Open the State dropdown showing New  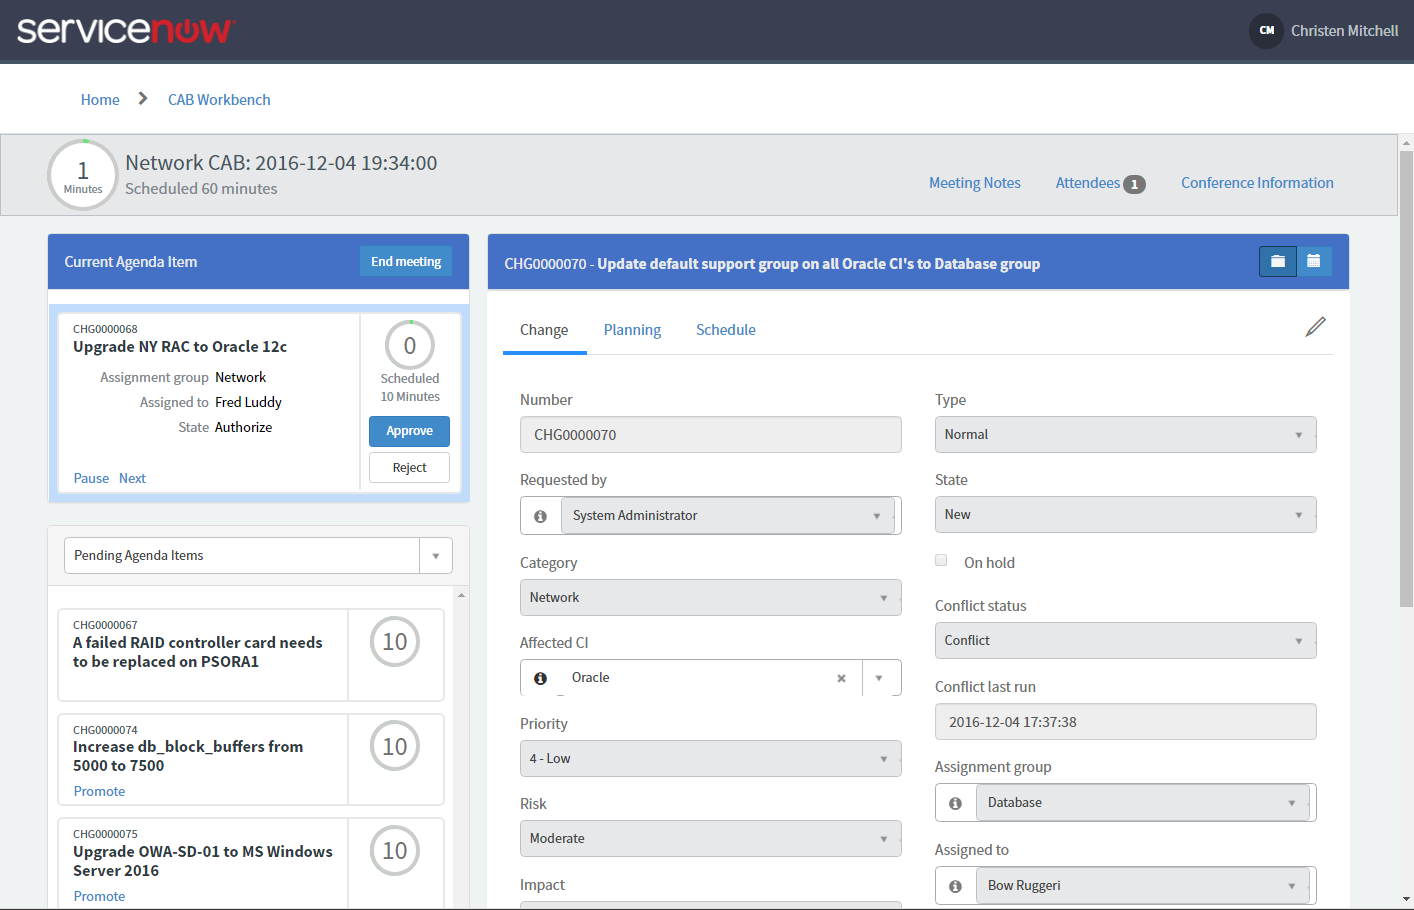[1125, 515]
